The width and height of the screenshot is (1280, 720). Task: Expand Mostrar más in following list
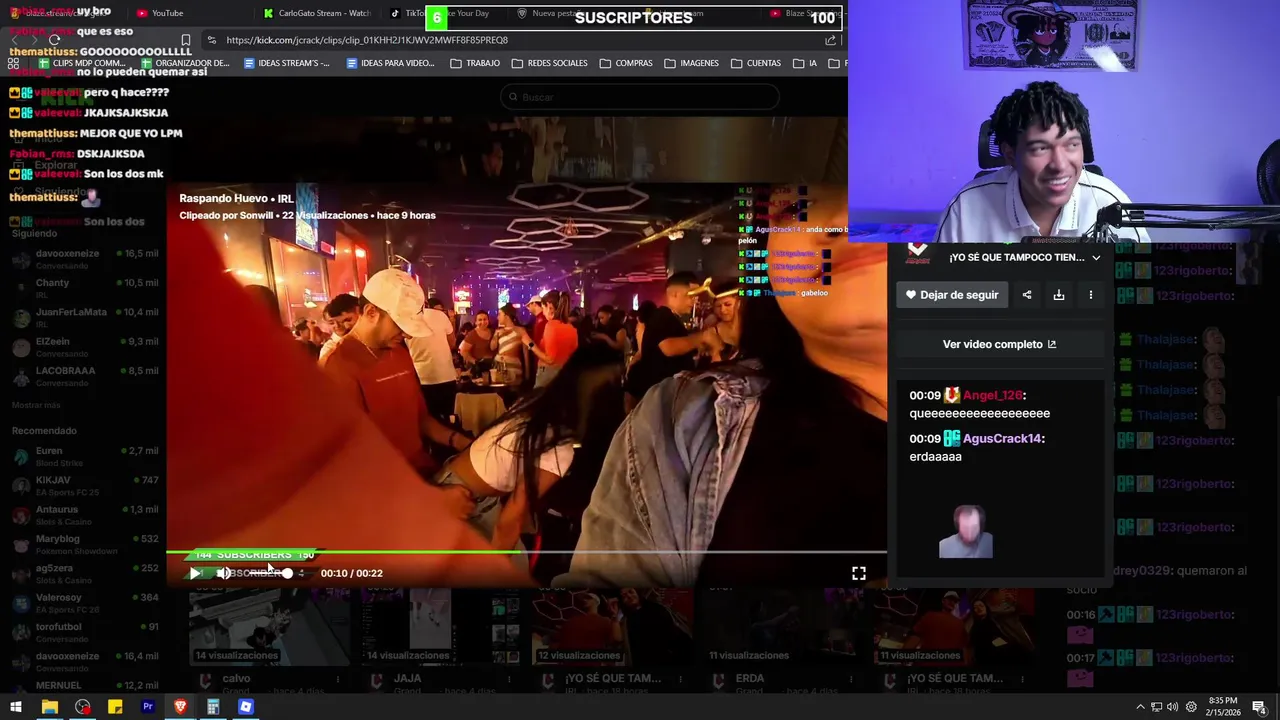tap(36, 405)
